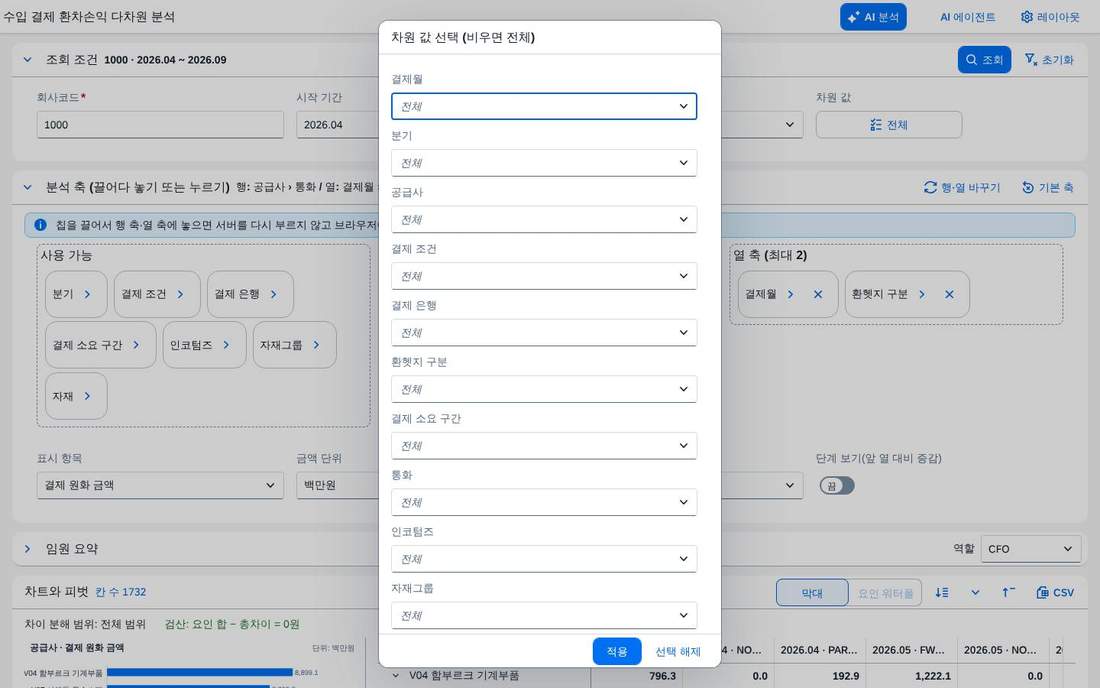
Task: Click the 1,222.1 pivot cell
Action: coord(911,676)
